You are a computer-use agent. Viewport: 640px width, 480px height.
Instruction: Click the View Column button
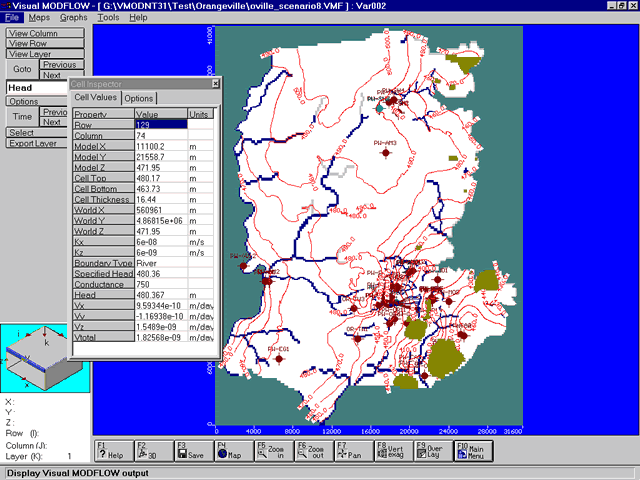pos(45,33)
